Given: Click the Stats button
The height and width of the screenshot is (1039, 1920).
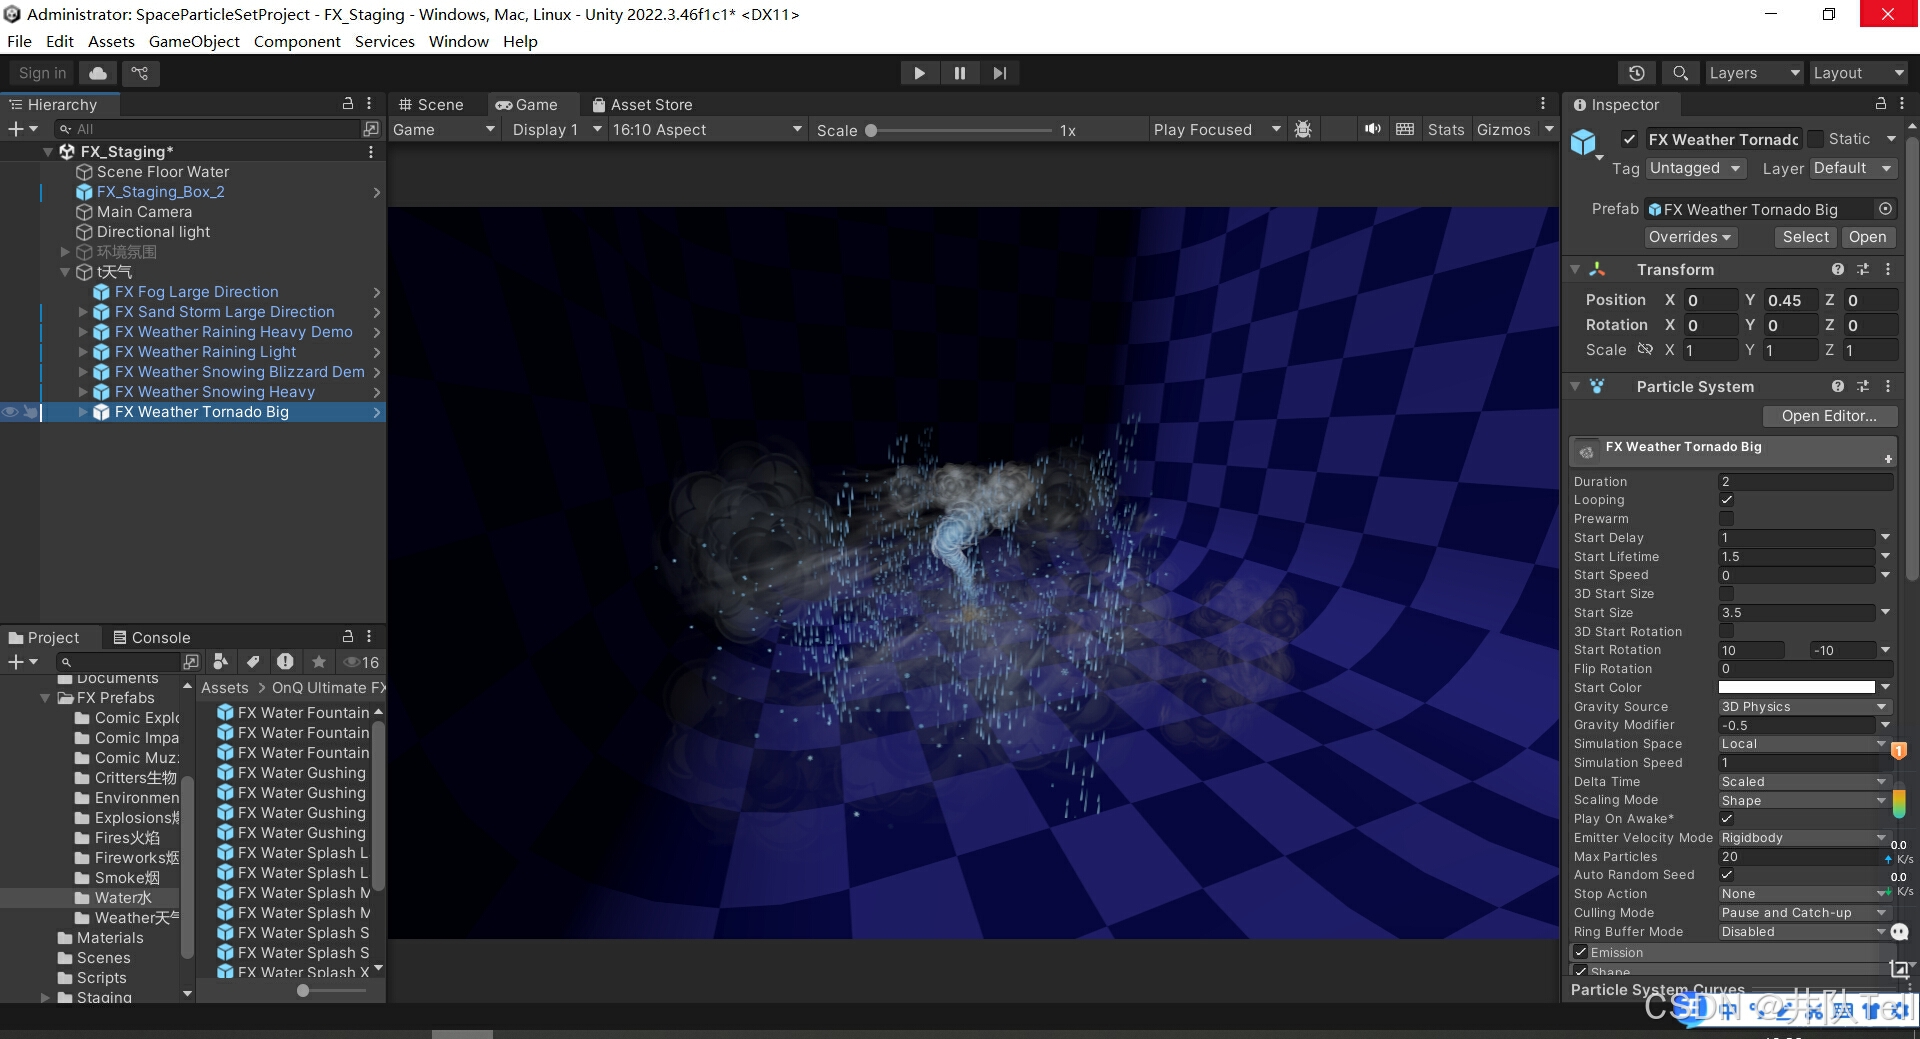Looking at the screenshot, I should click(x=1445, y=130).
